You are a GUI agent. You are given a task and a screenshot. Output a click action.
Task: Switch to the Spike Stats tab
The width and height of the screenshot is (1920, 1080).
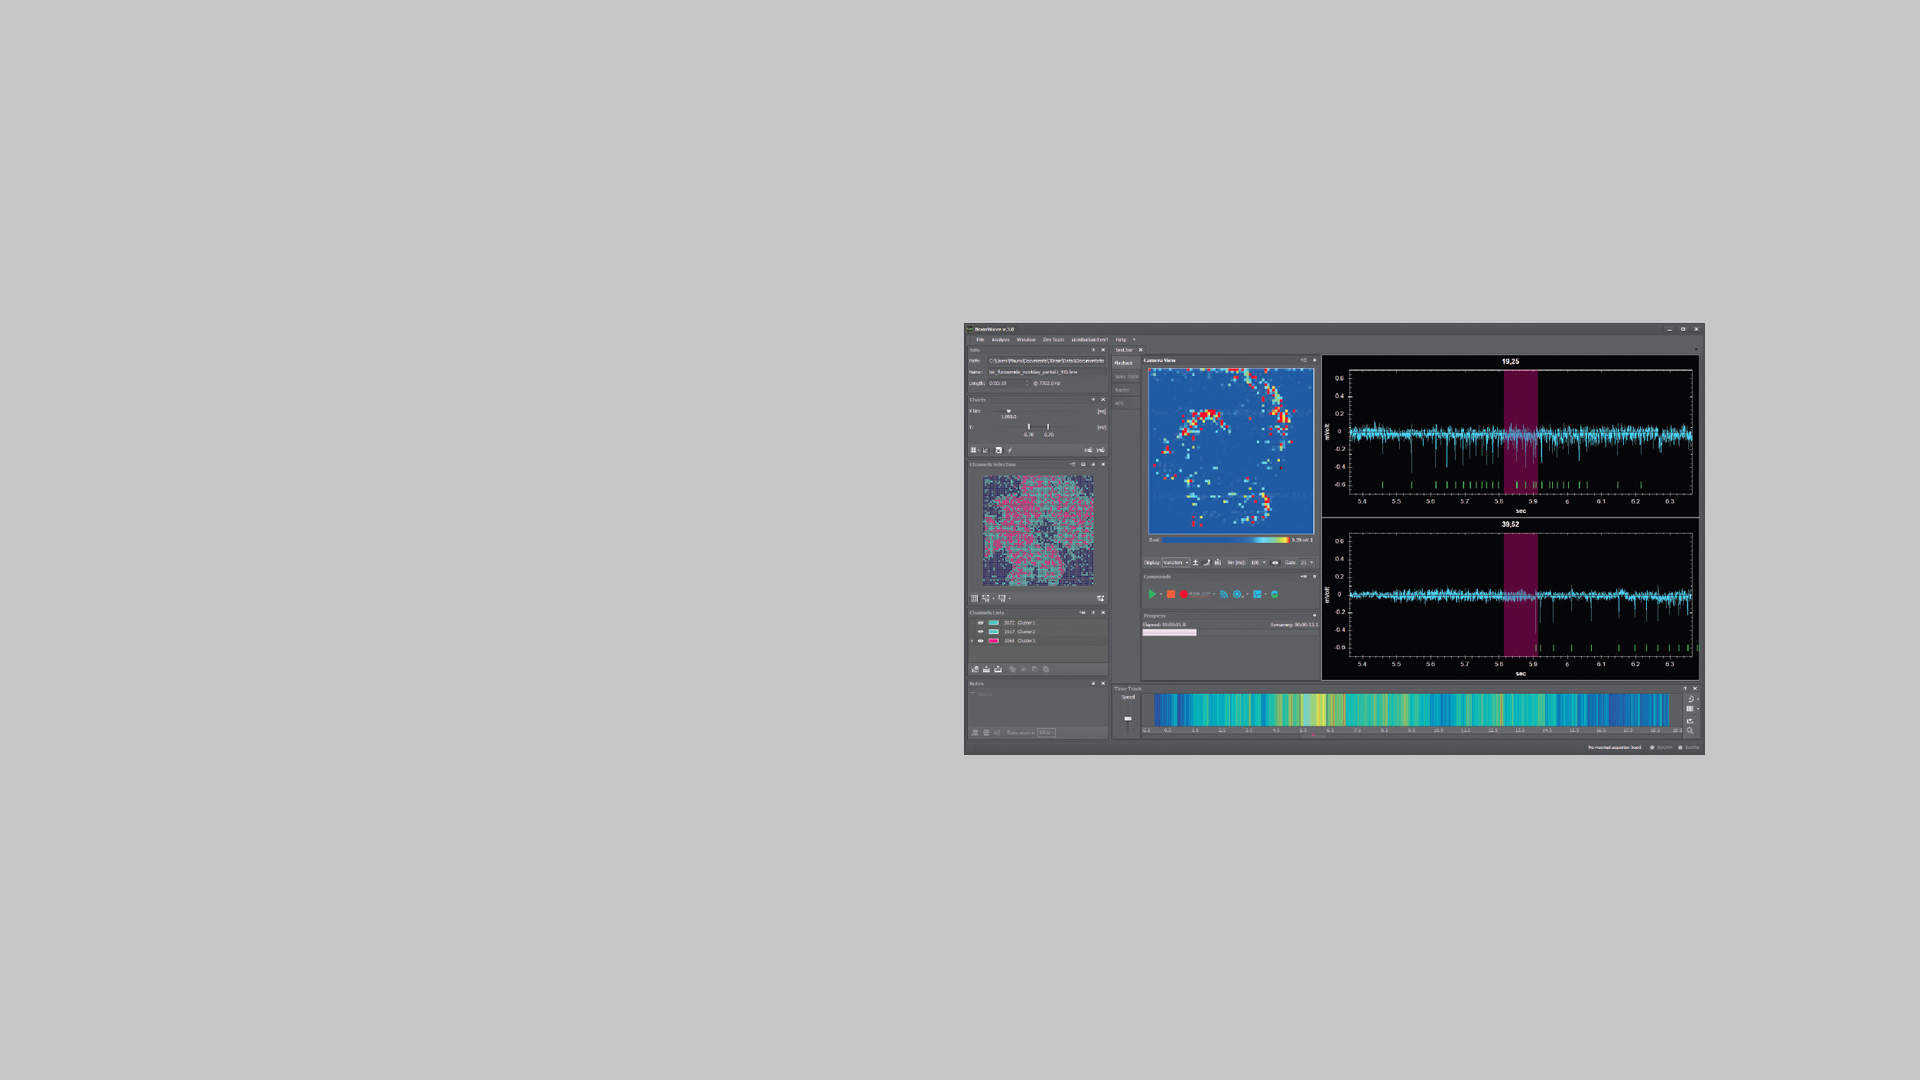click(x=1126, y=377)
